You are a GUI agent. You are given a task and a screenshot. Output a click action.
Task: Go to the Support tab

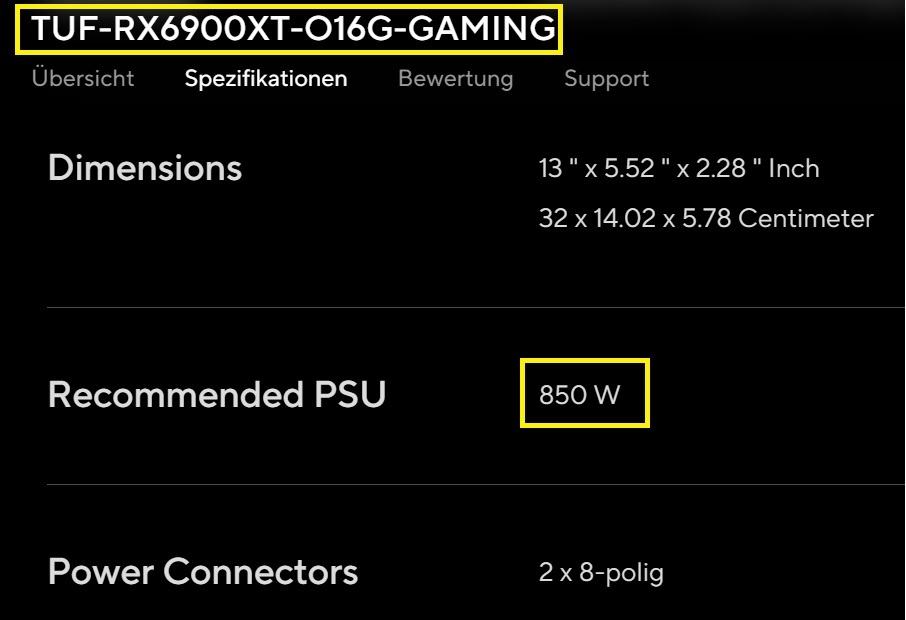click(606, 78)
